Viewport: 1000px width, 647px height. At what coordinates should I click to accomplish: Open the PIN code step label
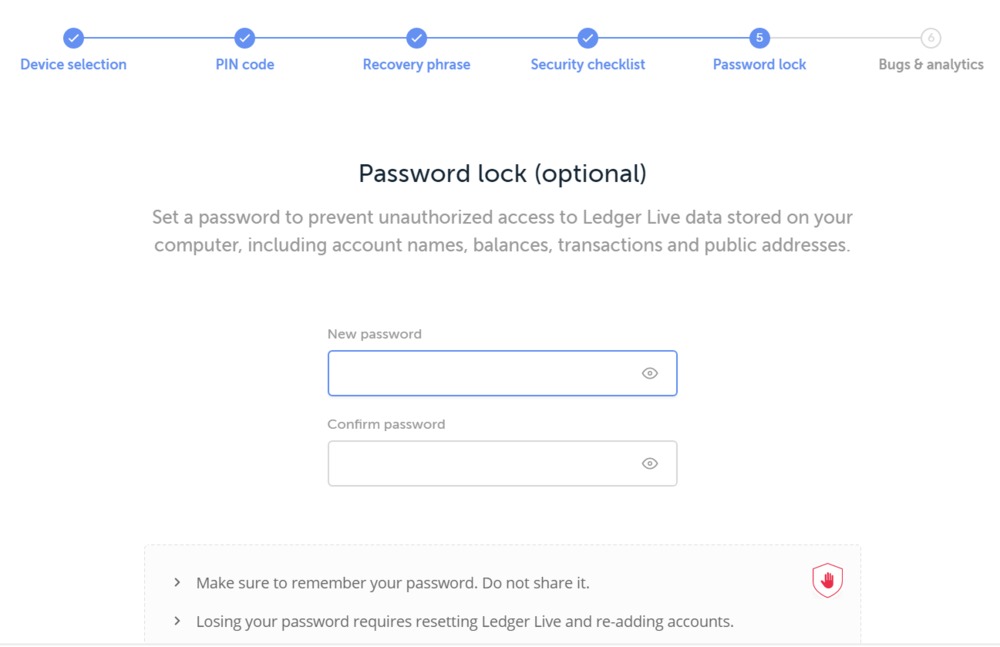point(245,64)
